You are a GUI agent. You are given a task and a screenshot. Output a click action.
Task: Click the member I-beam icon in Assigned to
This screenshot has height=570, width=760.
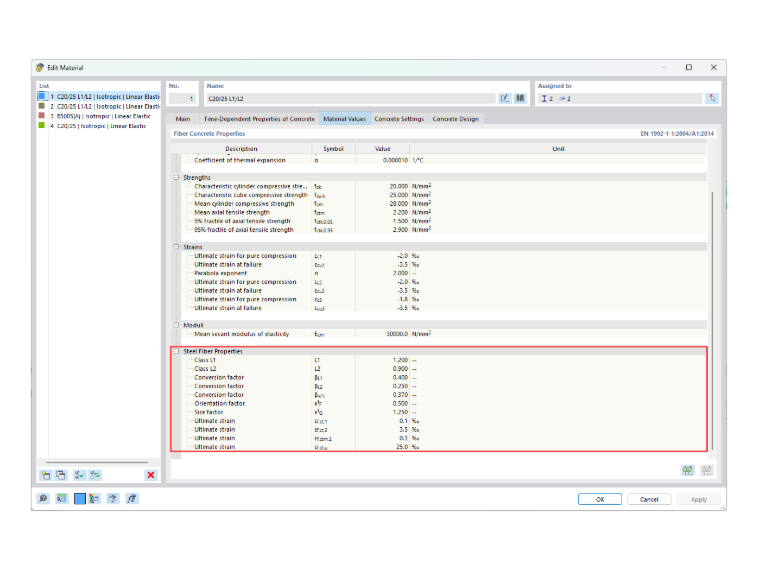click(x=544, y=98)
